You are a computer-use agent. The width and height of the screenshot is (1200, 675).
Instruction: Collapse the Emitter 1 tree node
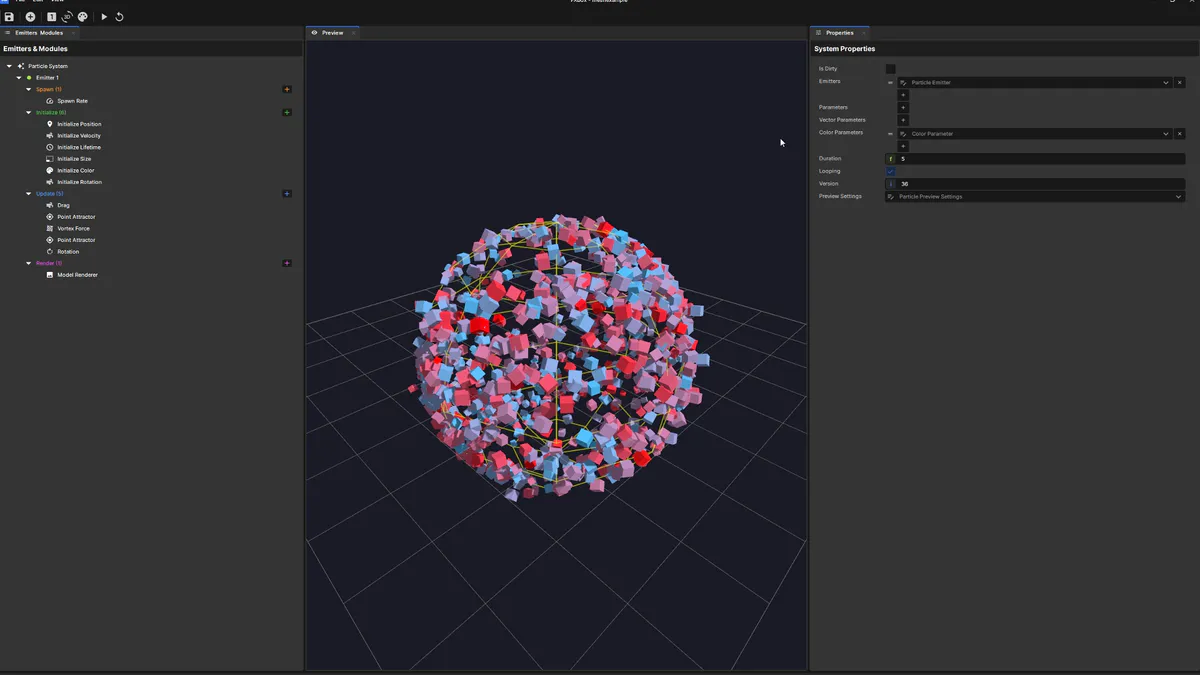(19, 78)
